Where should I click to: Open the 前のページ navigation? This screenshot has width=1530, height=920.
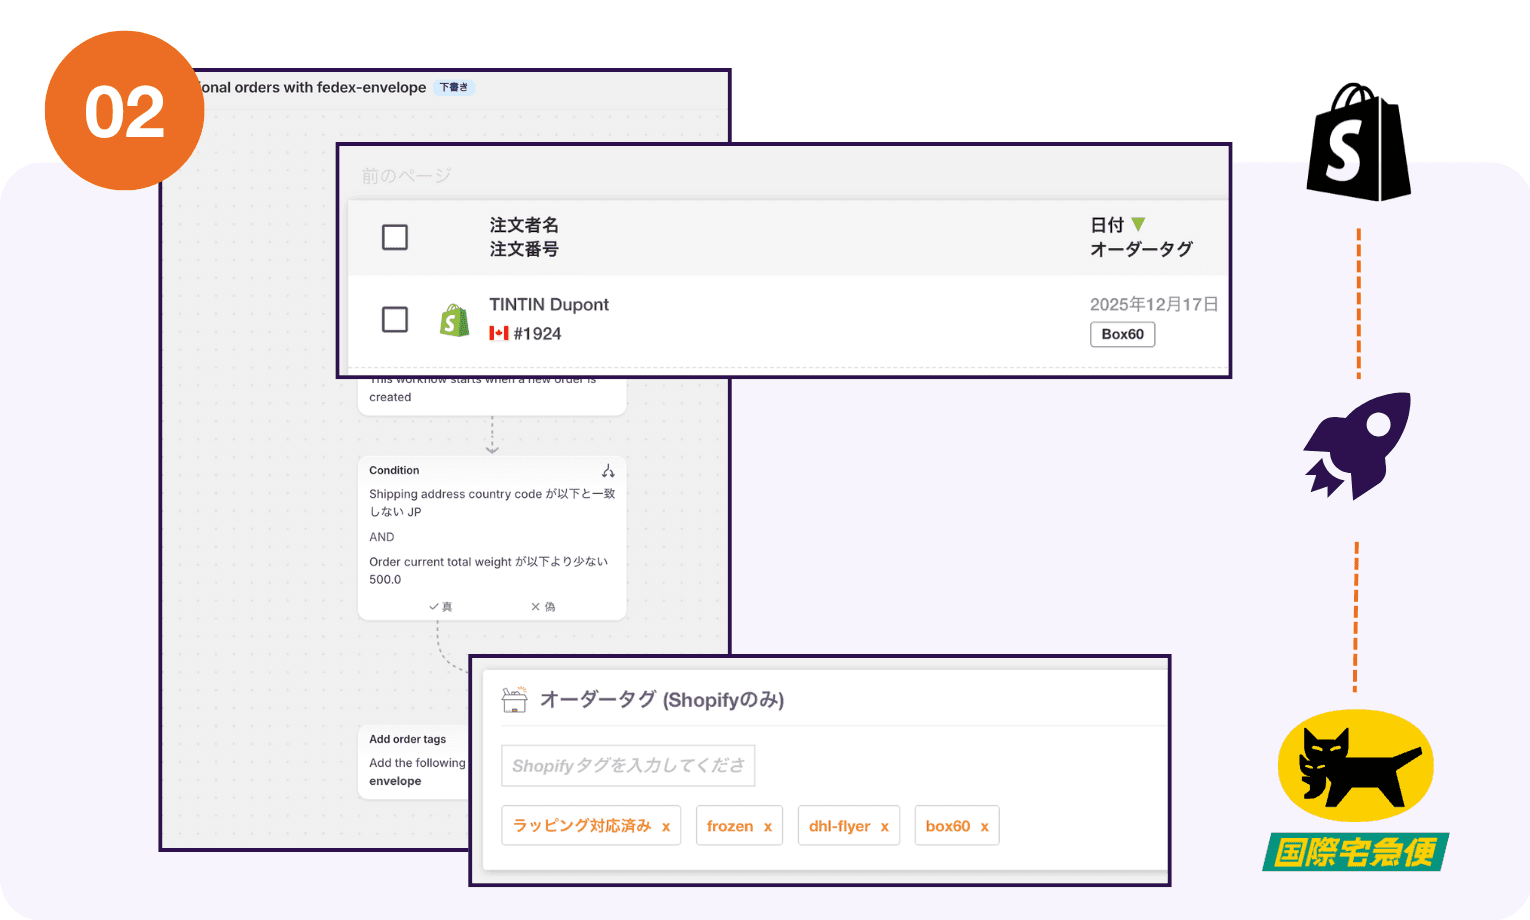tap(406, 174)
